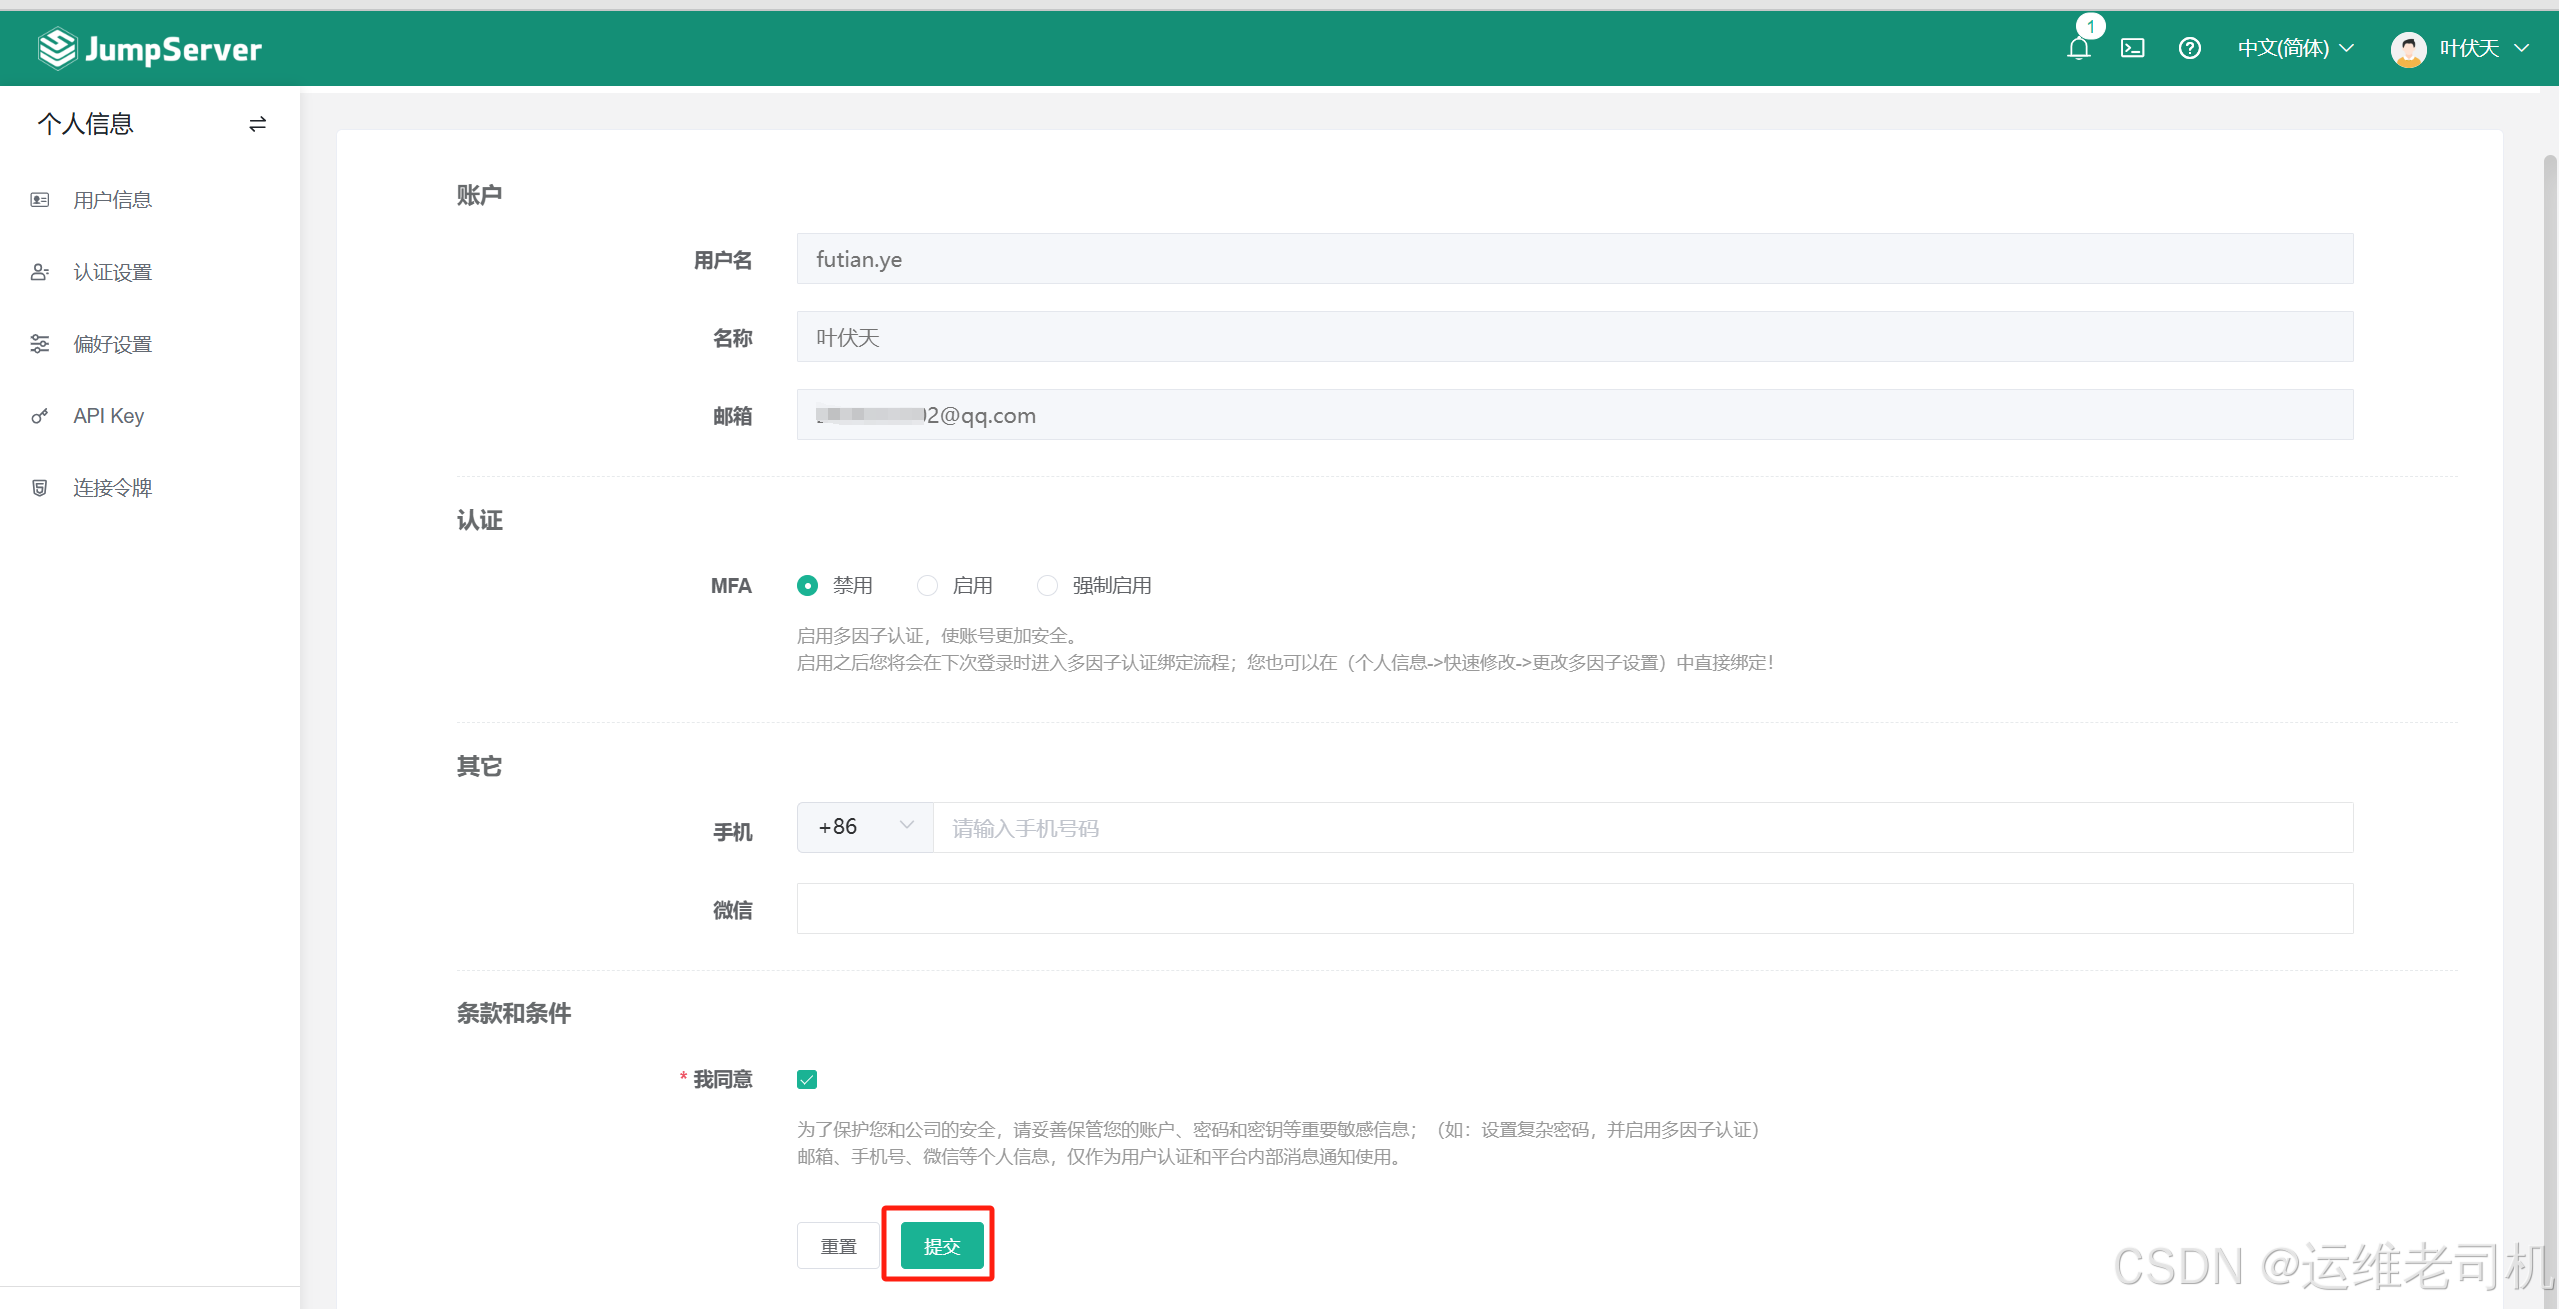The image size is (2559, 1309).
Task: Click the 提交 submit button
Action: (941, 1245)
